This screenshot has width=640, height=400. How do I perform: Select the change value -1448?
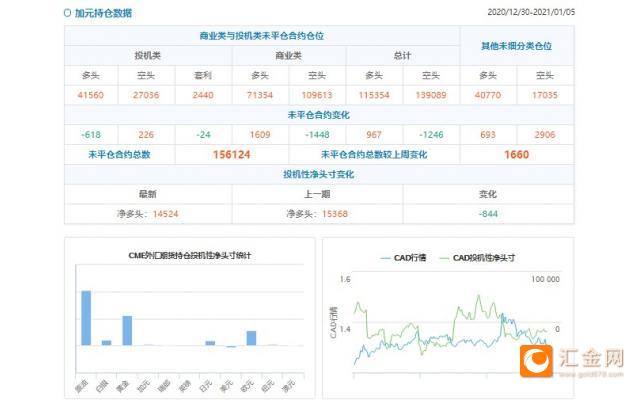[x=317, y=135]
